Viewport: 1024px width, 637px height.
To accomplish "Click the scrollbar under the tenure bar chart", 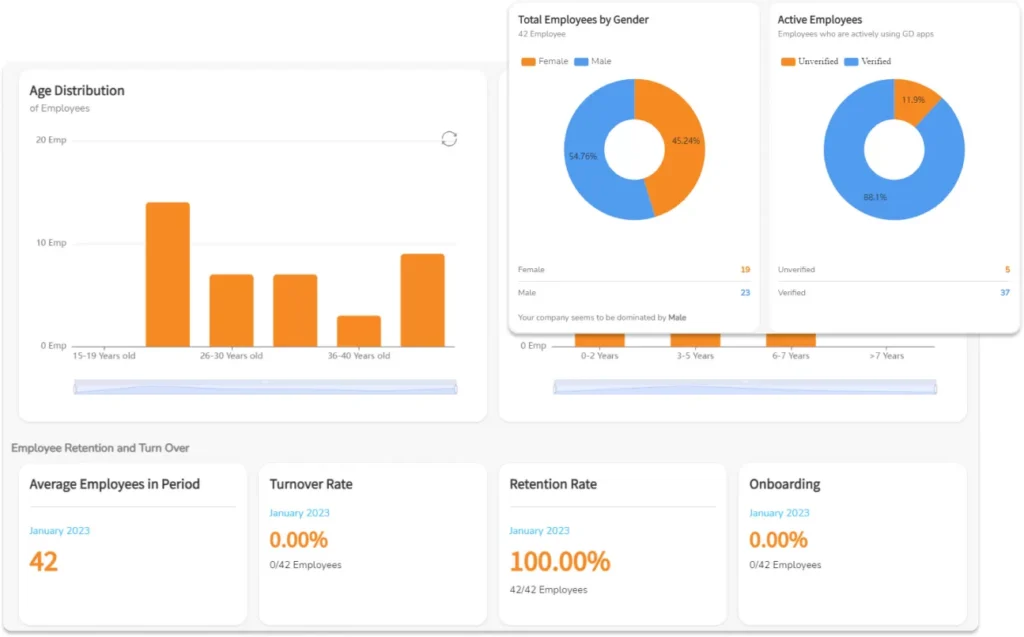I will click(x=743, y=385).
